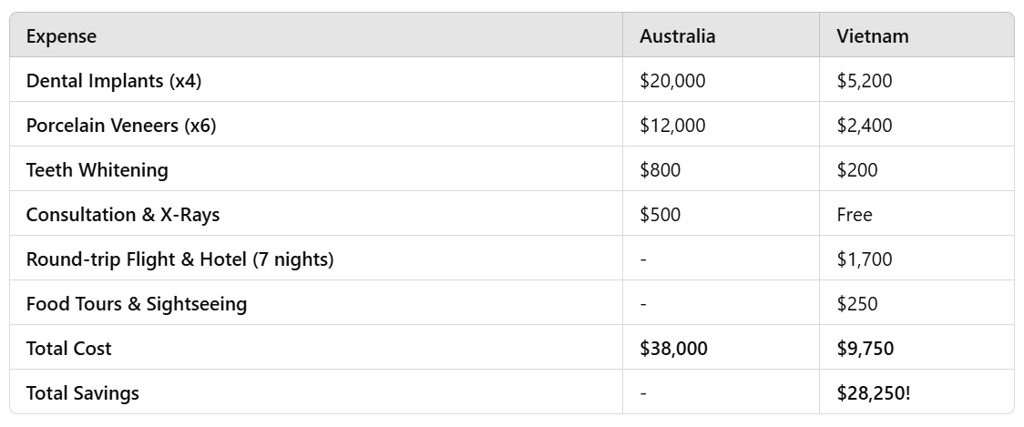This screenshot has height=427, width=1024.
Task: Click the Expense column header
Action: [61, 37]
